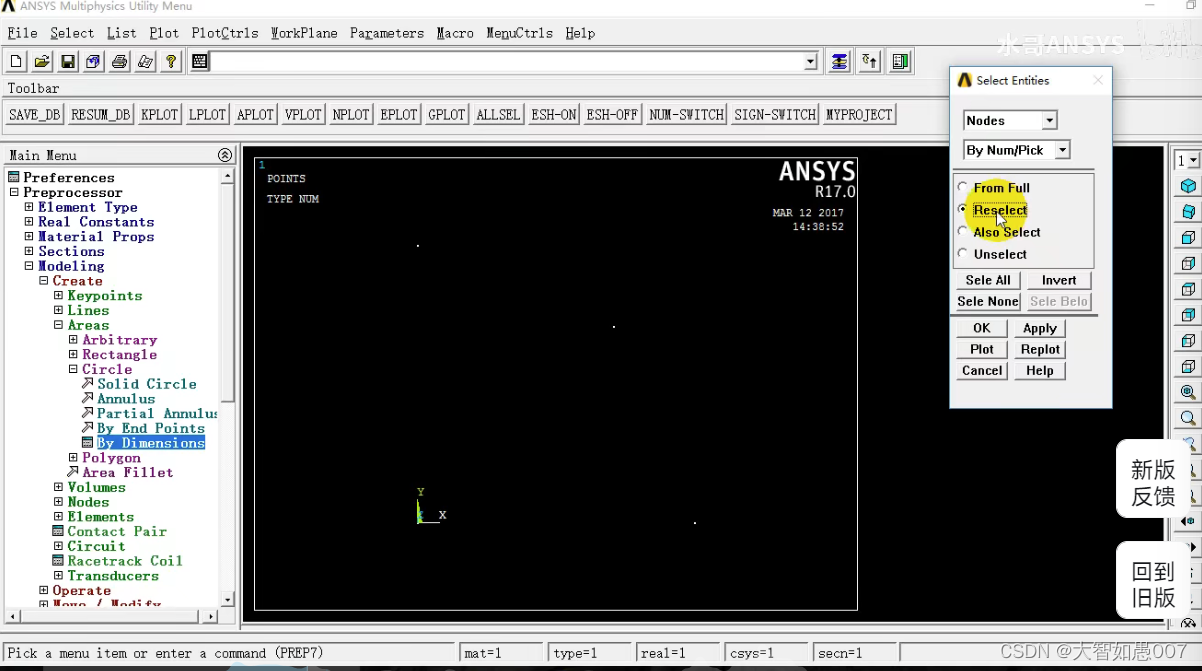Open the File menu

[22, 33]
